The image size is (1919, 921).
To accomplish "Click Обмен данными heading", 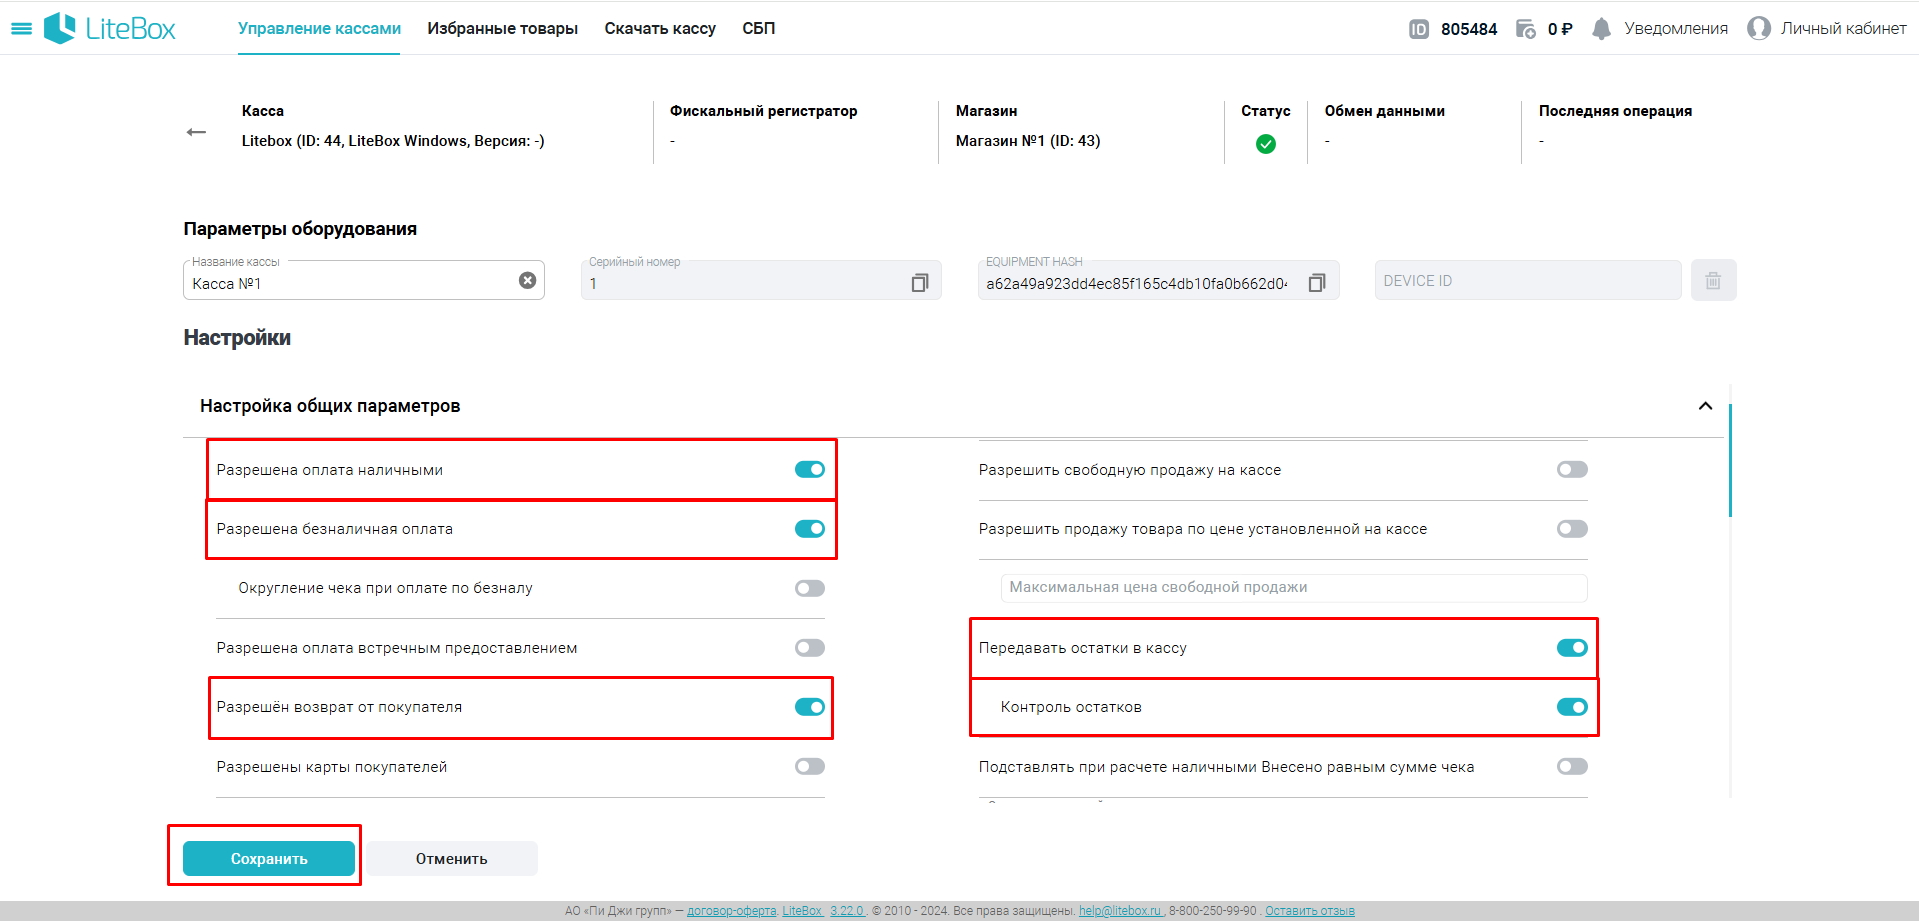I will tap(1385, 111).
